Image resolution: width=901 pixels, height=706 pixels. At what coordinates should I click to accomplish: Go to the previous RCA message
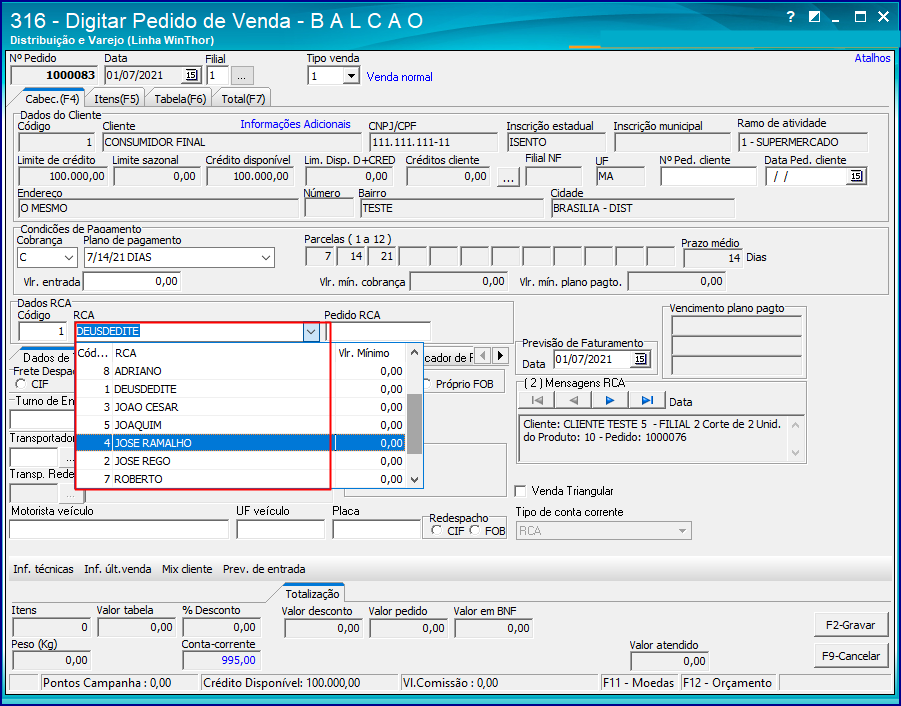(573, 400)
